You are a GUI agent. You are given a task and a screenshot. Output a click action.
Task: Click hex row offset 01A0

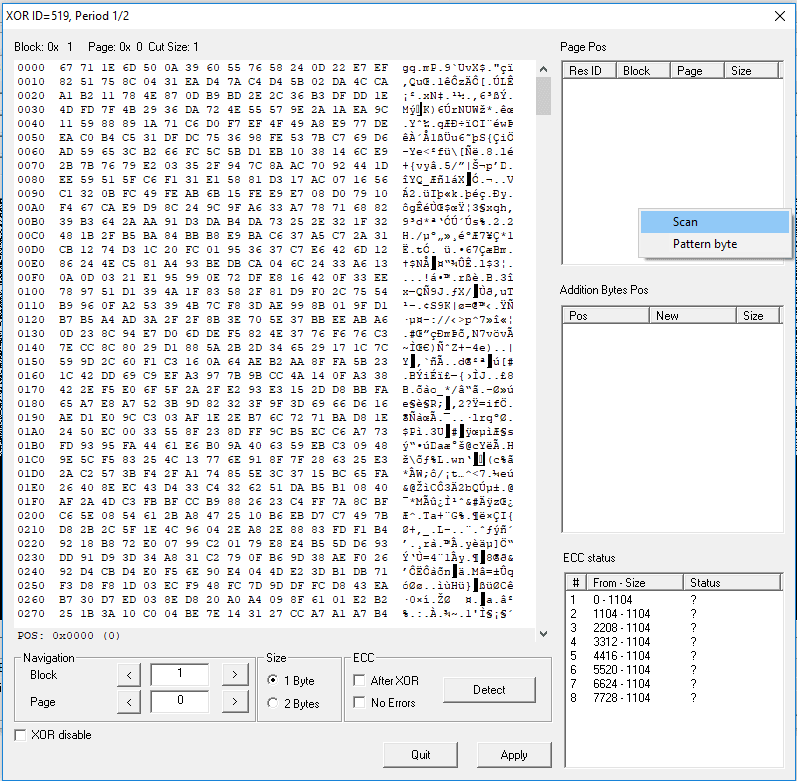(x=31, y=431)
